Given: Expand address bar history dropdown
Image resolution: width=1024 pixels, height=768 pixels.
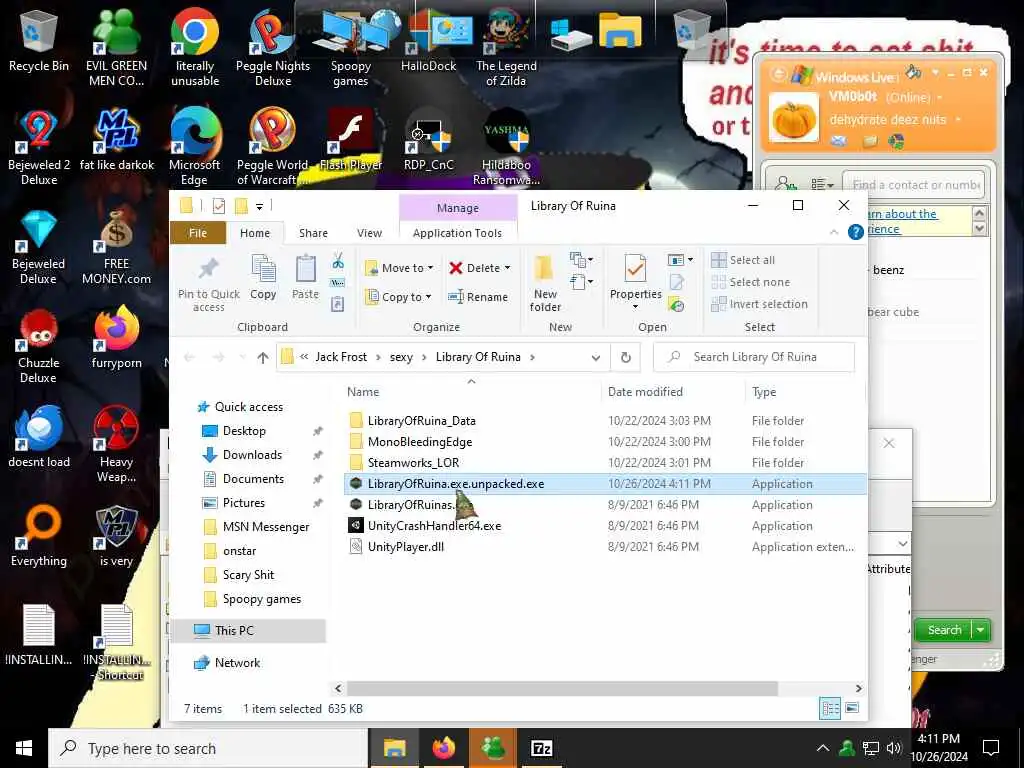Looking at the screenshot, I should tap(596, 357).
